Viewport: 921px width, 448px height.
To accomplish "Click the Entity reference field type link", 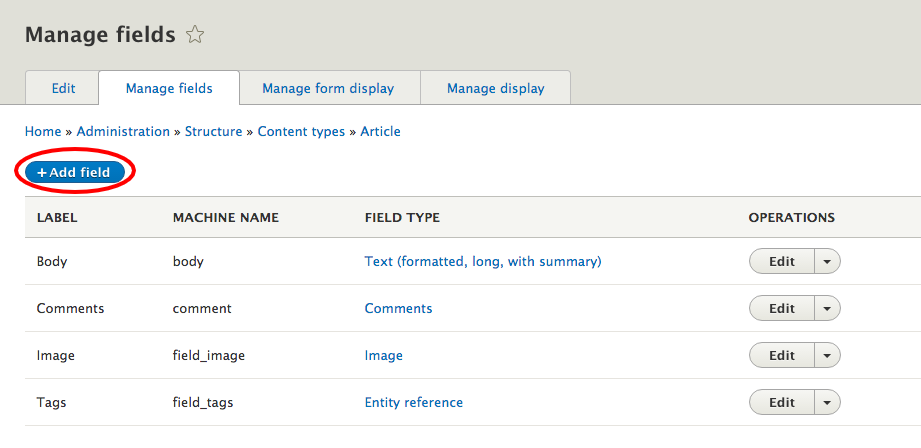I will [414, 402].
